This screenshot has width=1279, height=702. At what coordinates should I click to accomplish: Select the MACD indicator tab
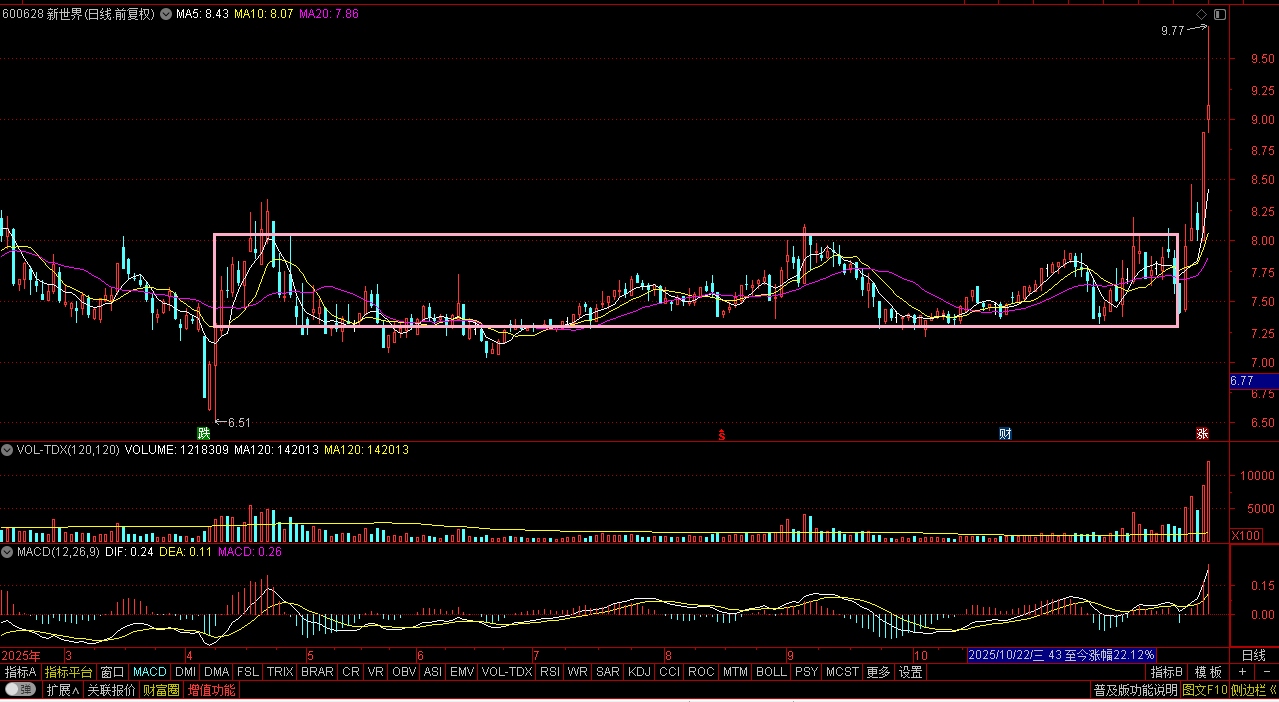(150, 672)
